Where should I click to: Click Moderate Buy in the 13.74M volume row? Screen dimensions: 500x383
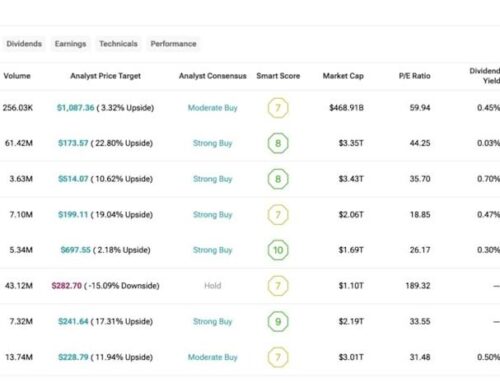click(213, 357)
